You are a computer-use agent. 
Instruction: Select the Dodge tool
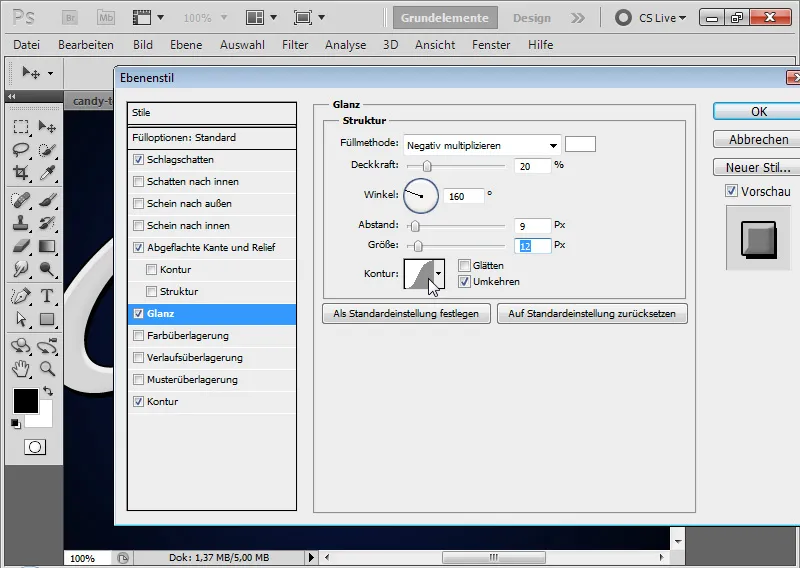[47, 269]
